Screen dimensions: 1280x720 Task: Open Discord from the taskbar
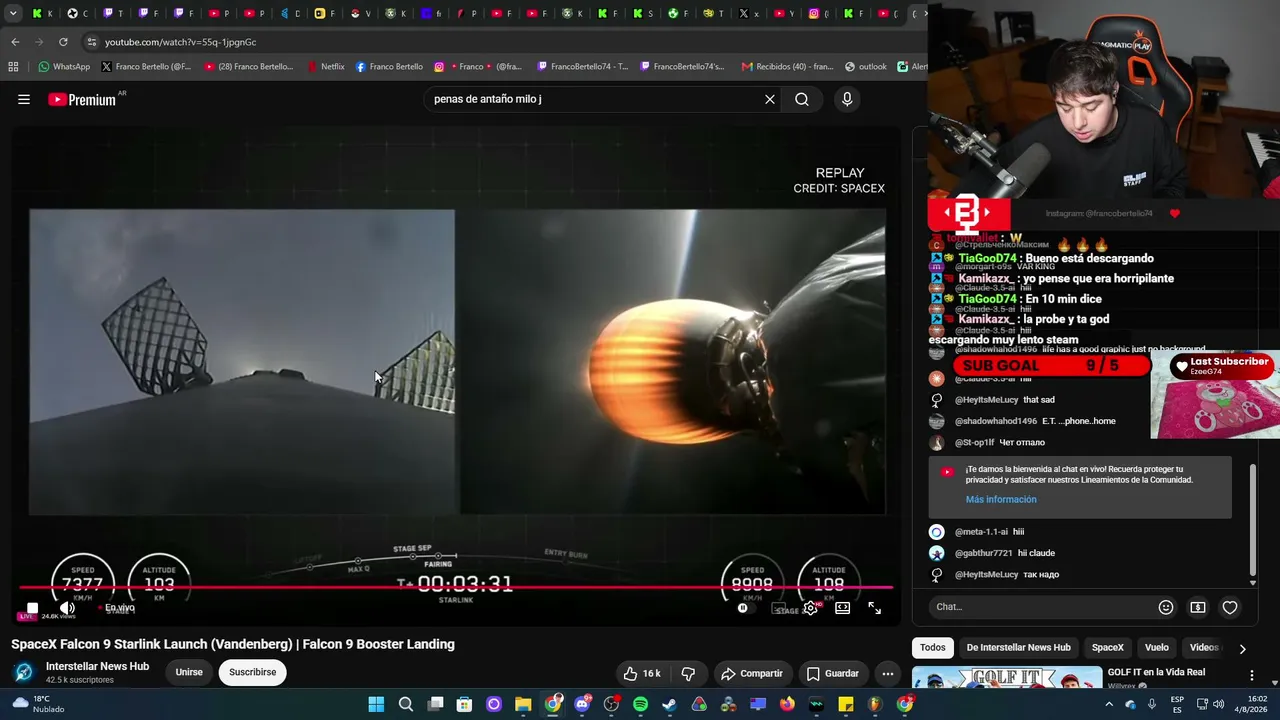pos(582,704)
